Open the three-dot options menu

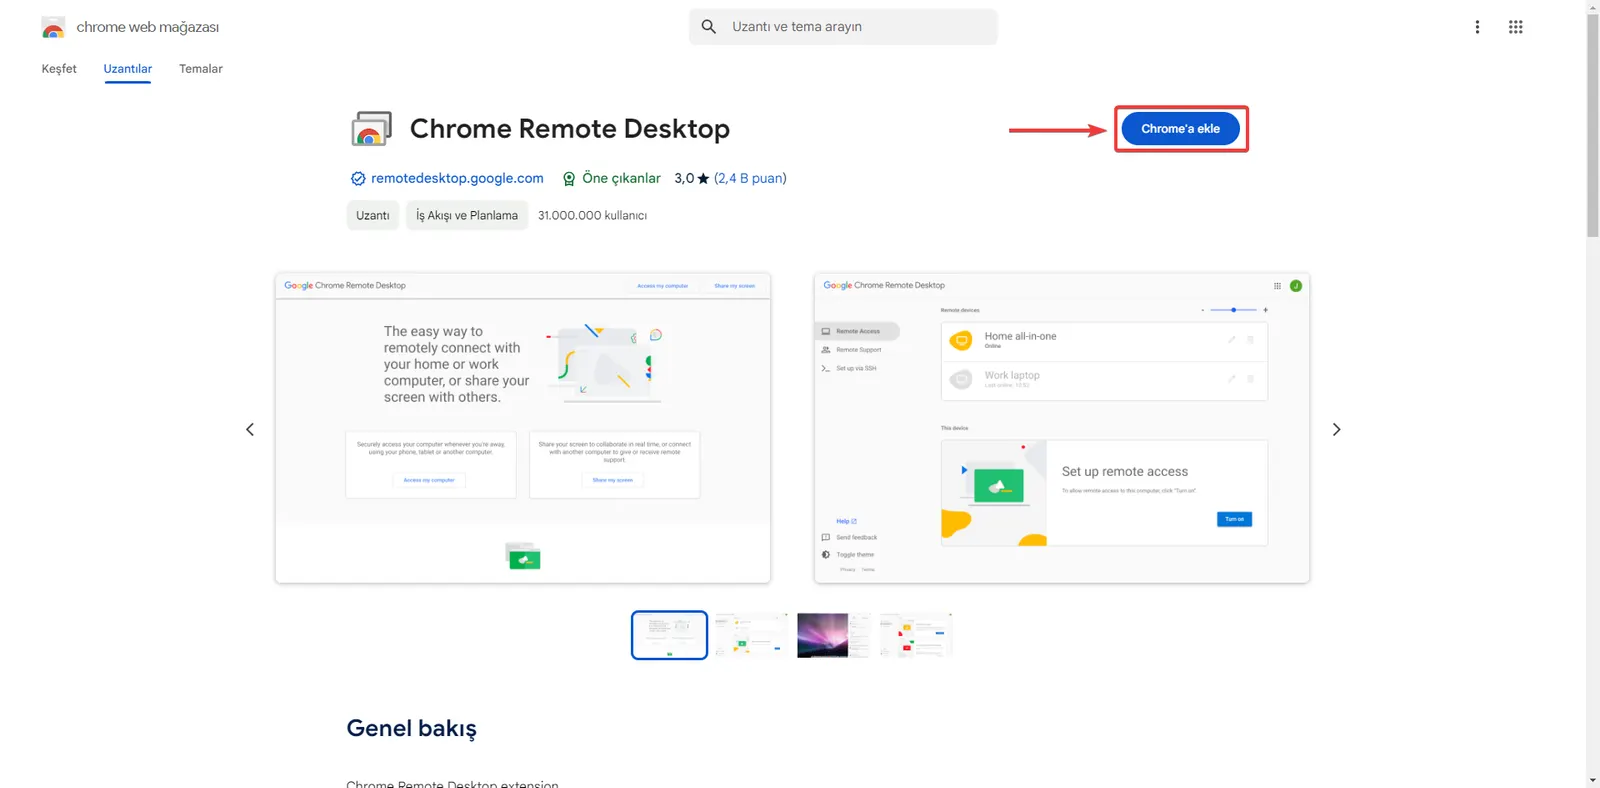[x=1477, y=27]
